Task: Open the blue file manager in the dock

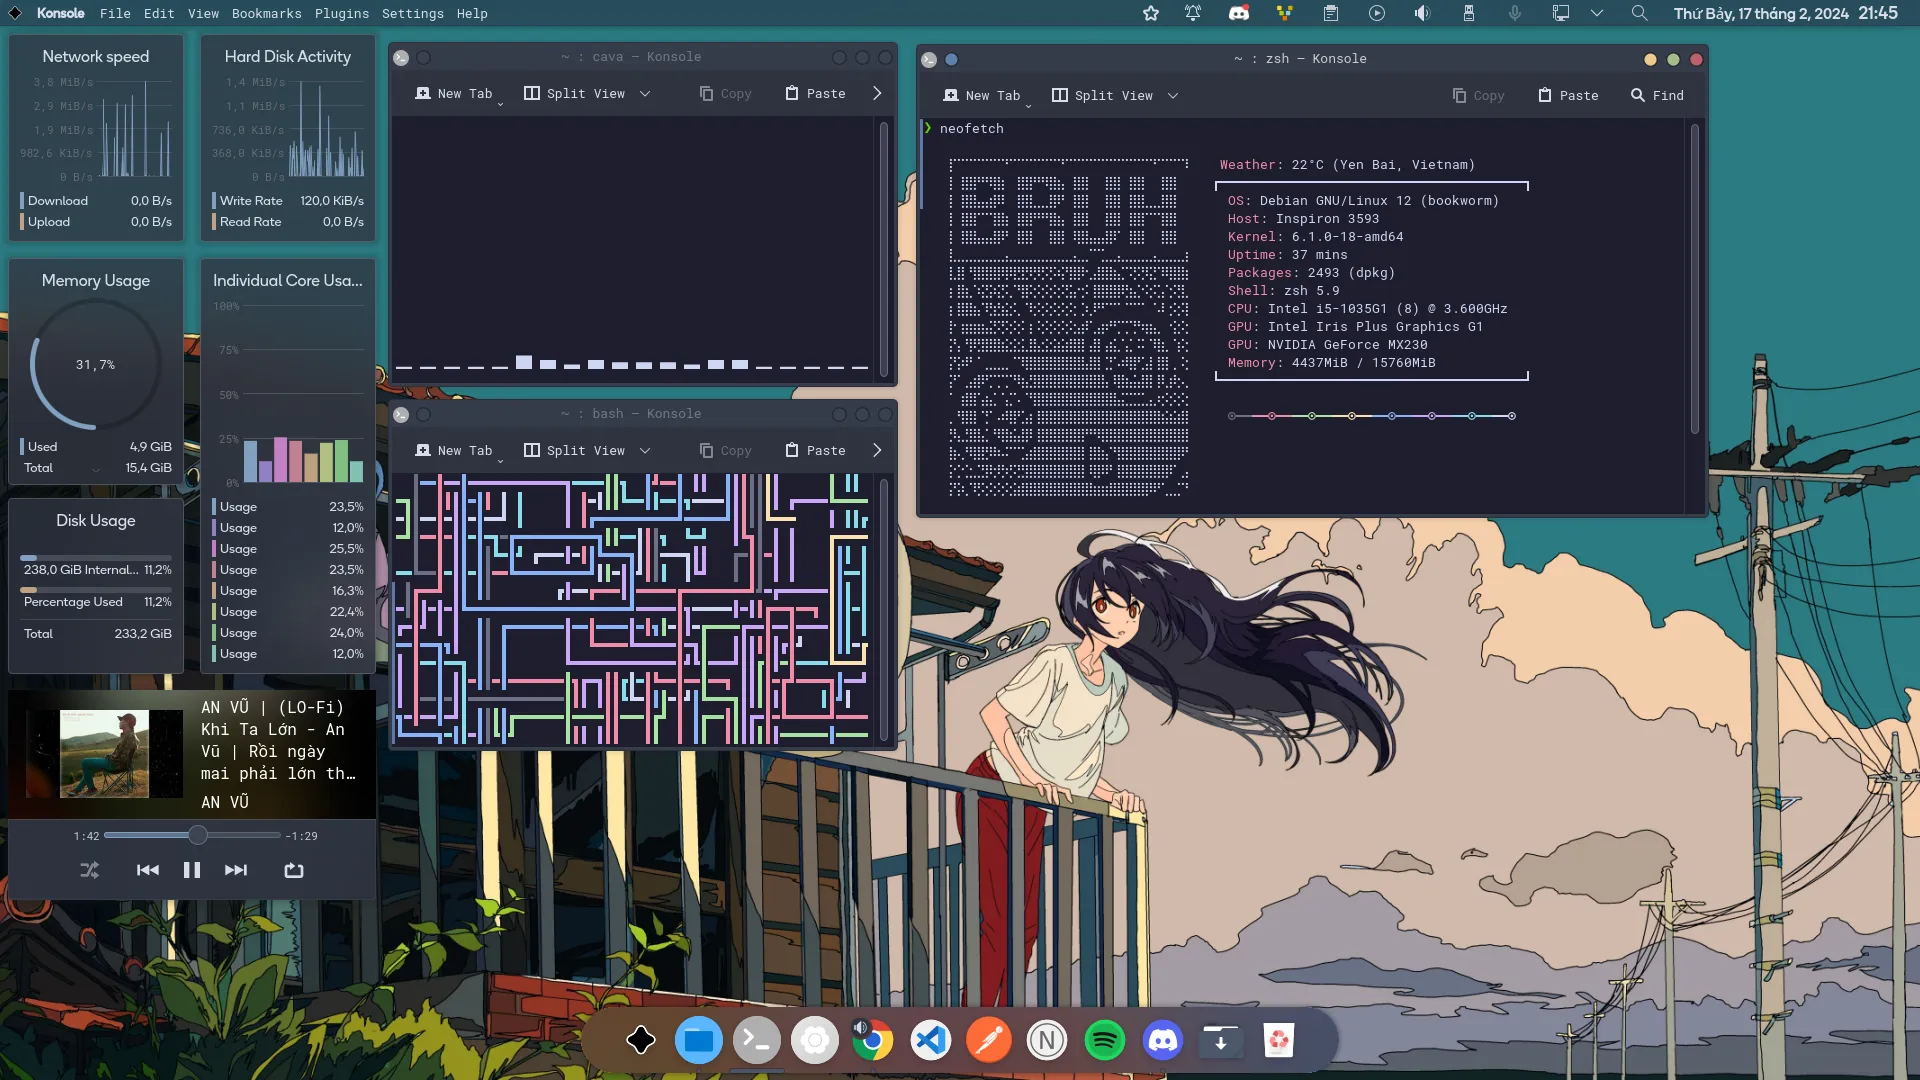Action: (x=699, y=1041)
